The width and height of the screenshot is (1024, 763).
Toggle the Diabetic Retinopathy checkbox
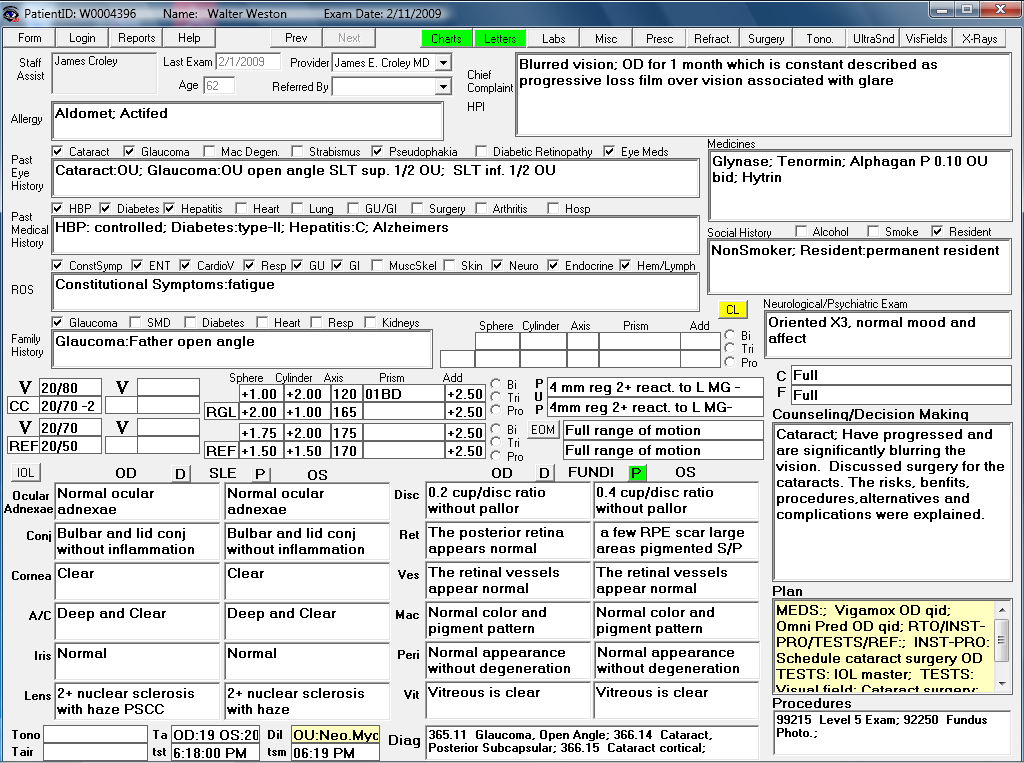481,152
